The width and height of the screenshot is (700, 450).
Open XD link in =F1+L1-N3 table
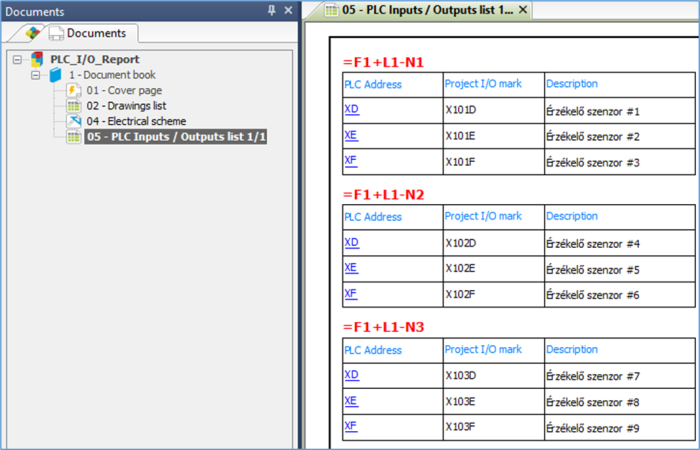click(351, 375)
